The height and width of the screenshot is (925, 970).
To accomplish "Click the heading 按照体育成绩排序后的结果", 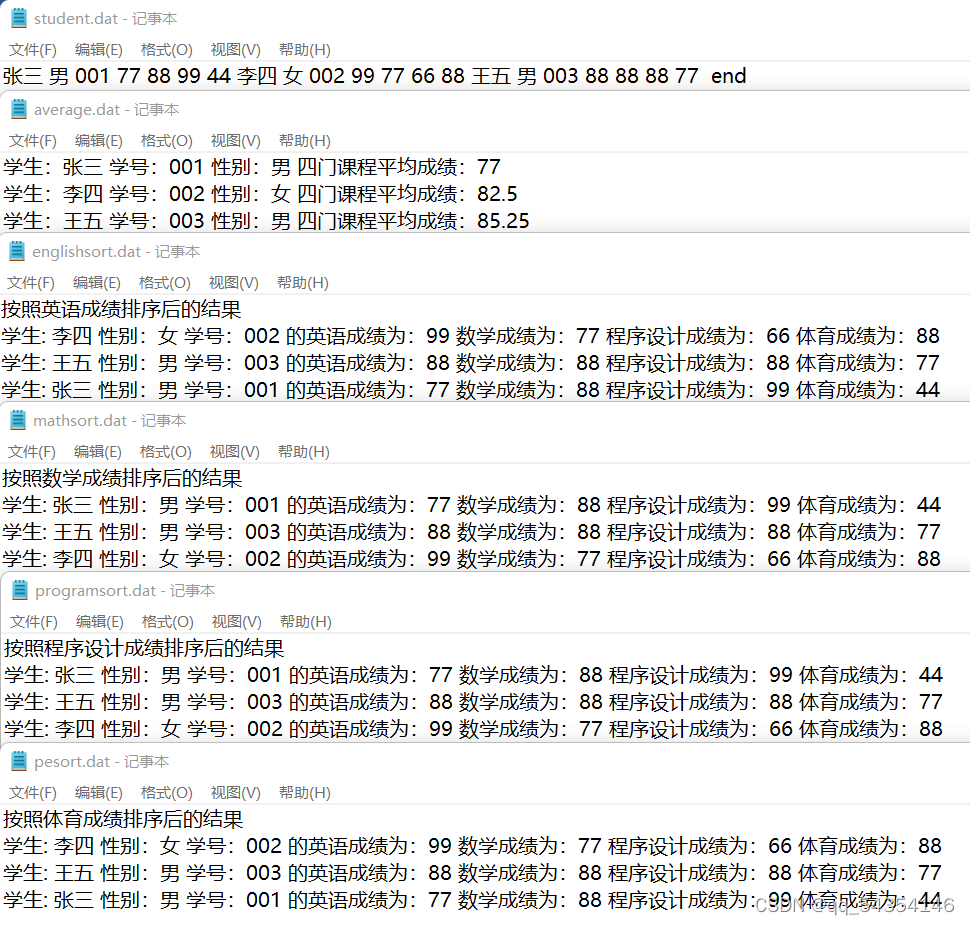I will click(123, 819).
